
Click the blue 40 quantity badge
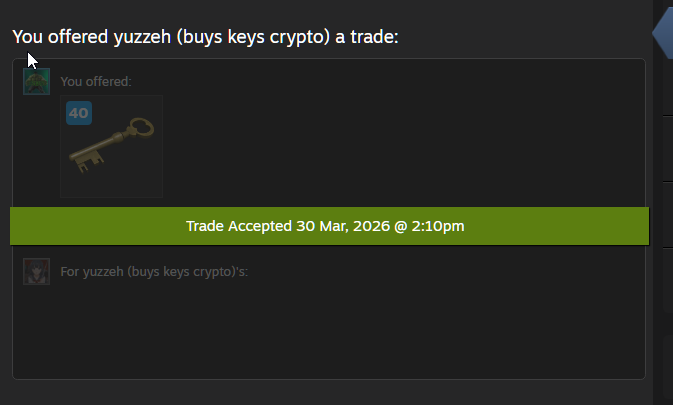(79, 113)
